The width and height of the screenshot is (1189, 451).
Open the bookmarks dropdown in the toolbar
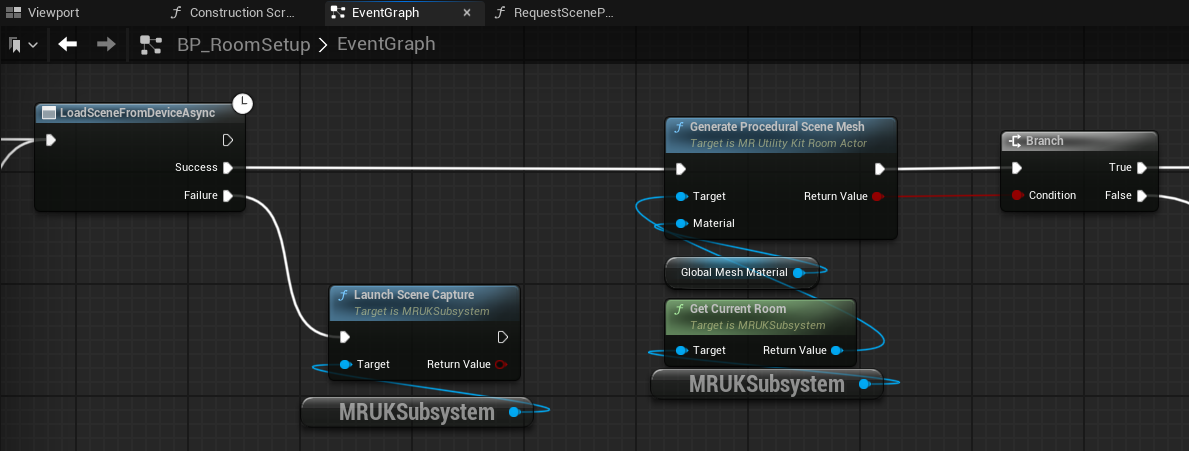coord(23,45)
